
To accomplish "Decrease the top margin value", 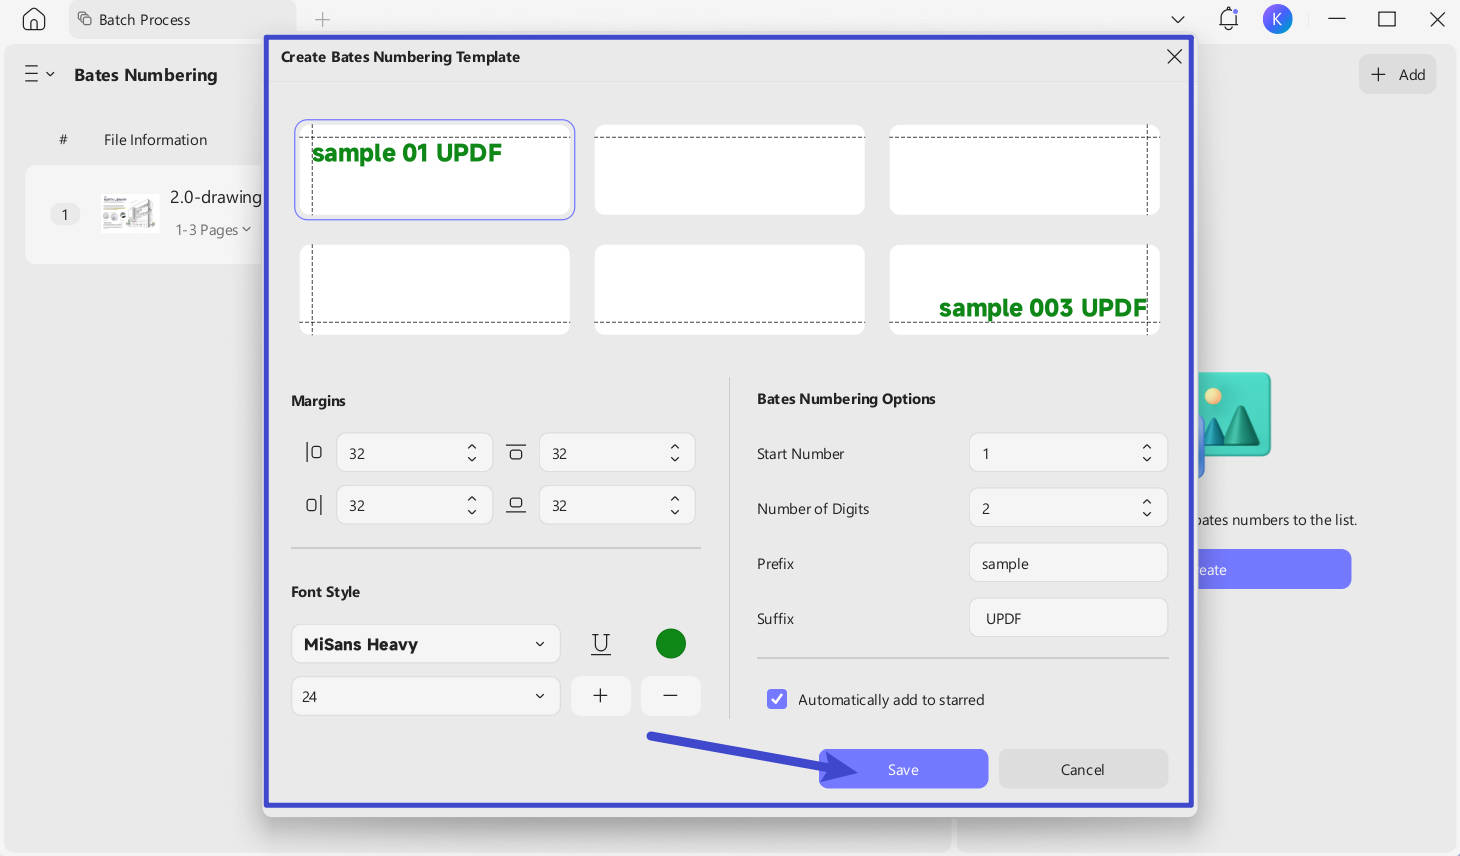I will (675, 460).
